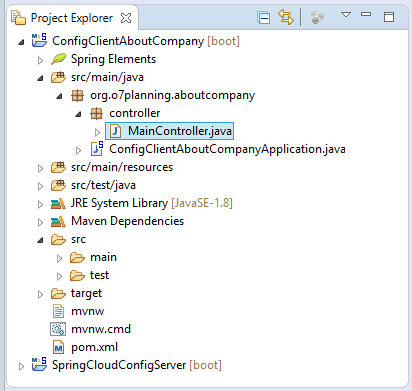Click the Spring Elements leaf icon
The width and height of the screenshot is (412, 391).
pyautogui.click(x=59, y=59)
